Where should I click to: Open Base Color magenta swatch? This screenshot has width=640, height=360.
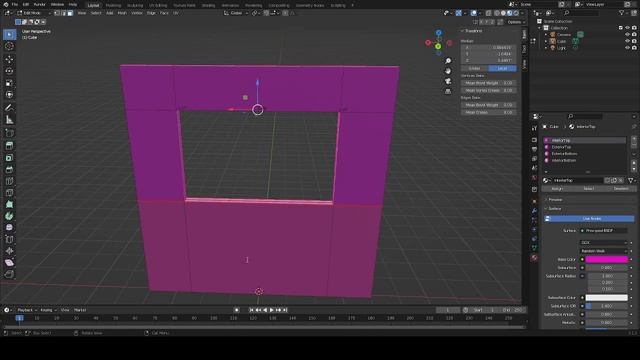(607, 260)
